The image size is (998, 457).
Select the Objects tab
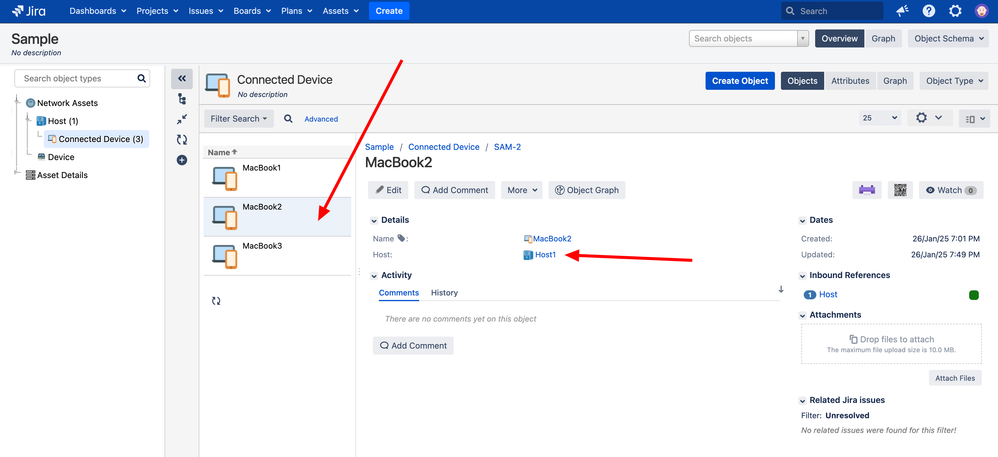pos(802,81)
